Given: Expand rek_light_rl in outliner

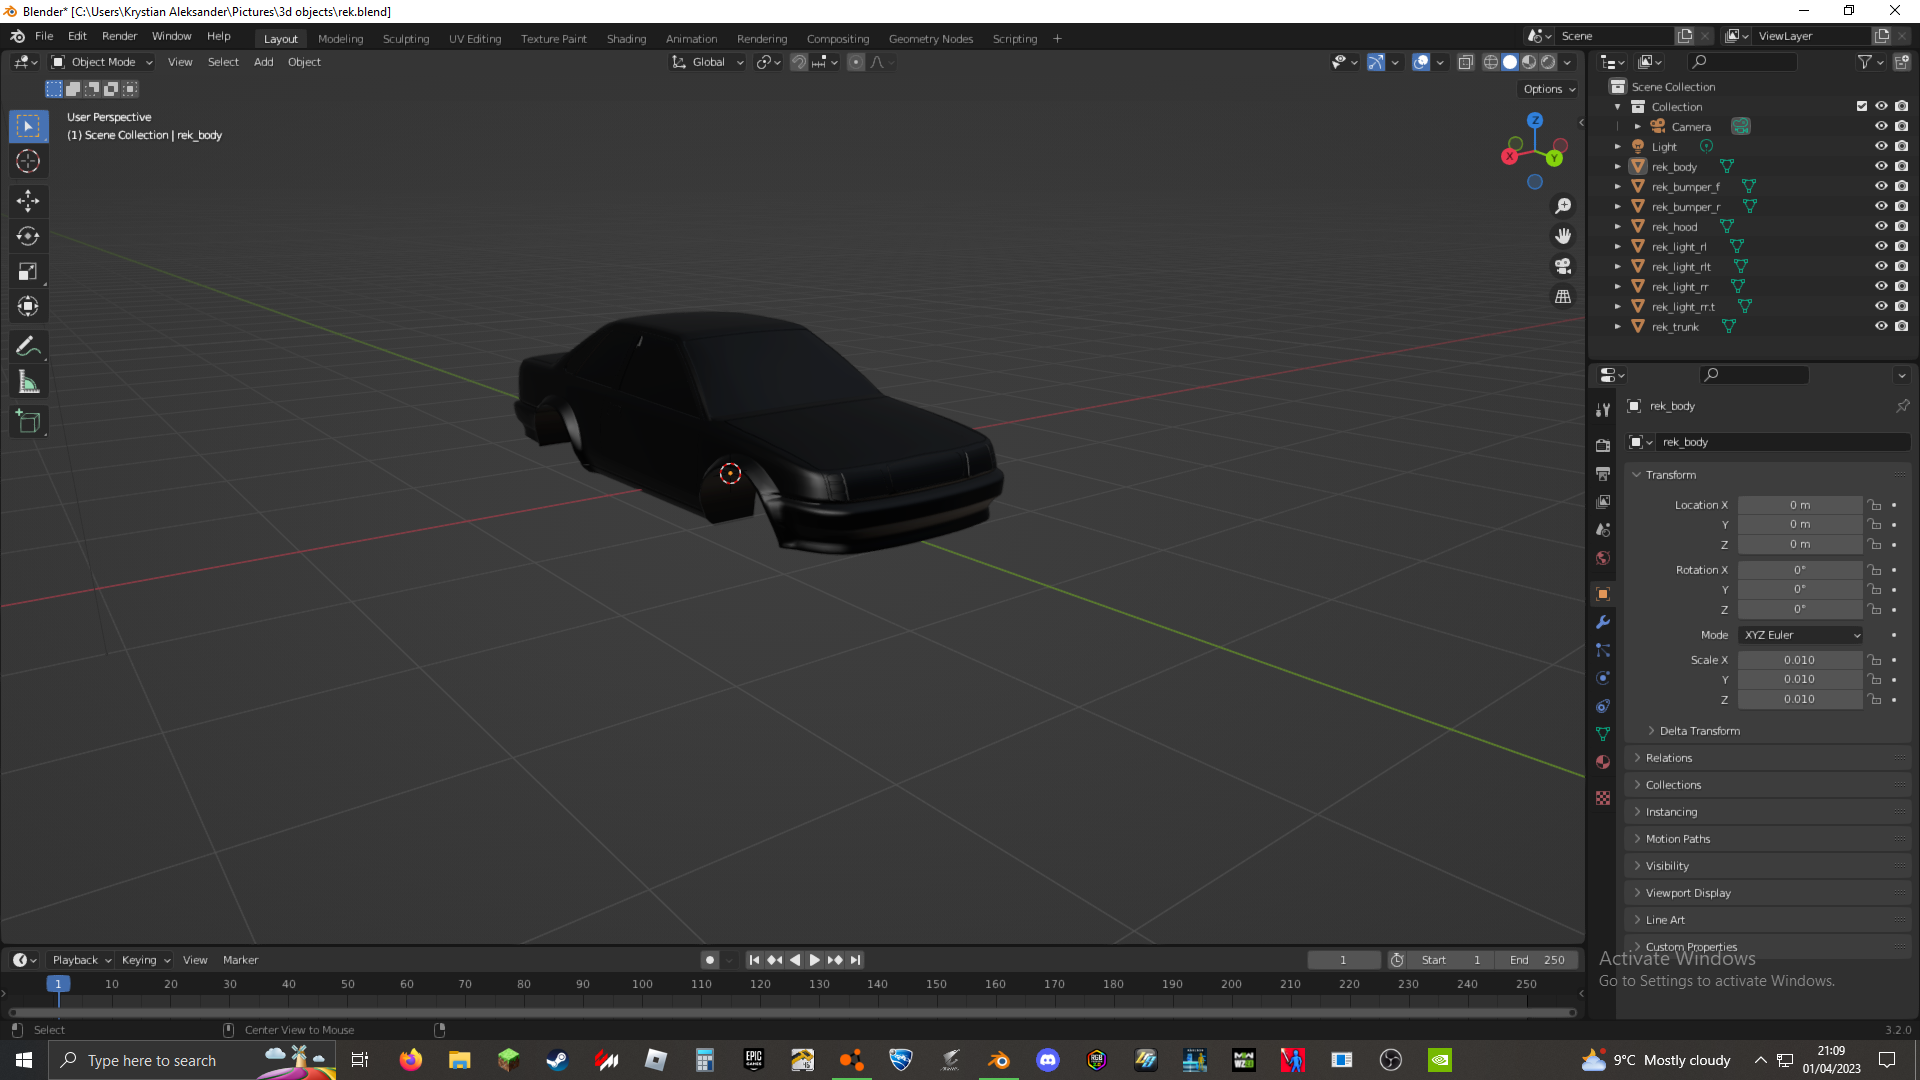Looking at the screenshot, I should pyautogui.click(x=1618, y=246).
